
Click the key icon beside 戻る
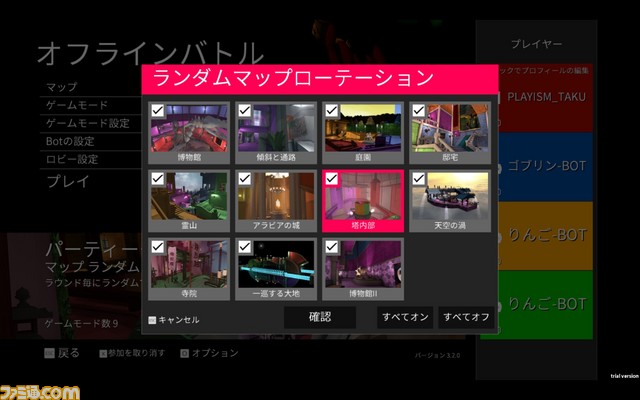(49, 353)
